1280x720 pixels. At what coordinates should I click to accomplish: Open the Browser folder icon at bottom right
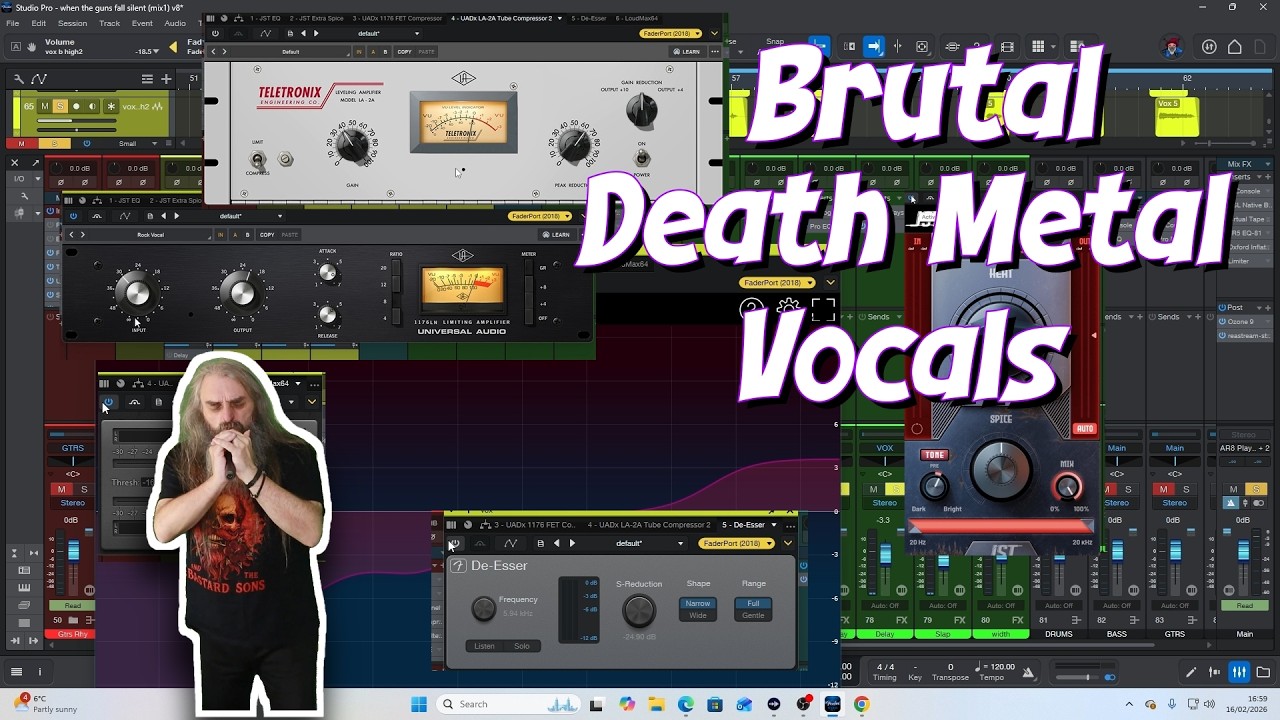pyautogui.click(x=1263, y=672)
